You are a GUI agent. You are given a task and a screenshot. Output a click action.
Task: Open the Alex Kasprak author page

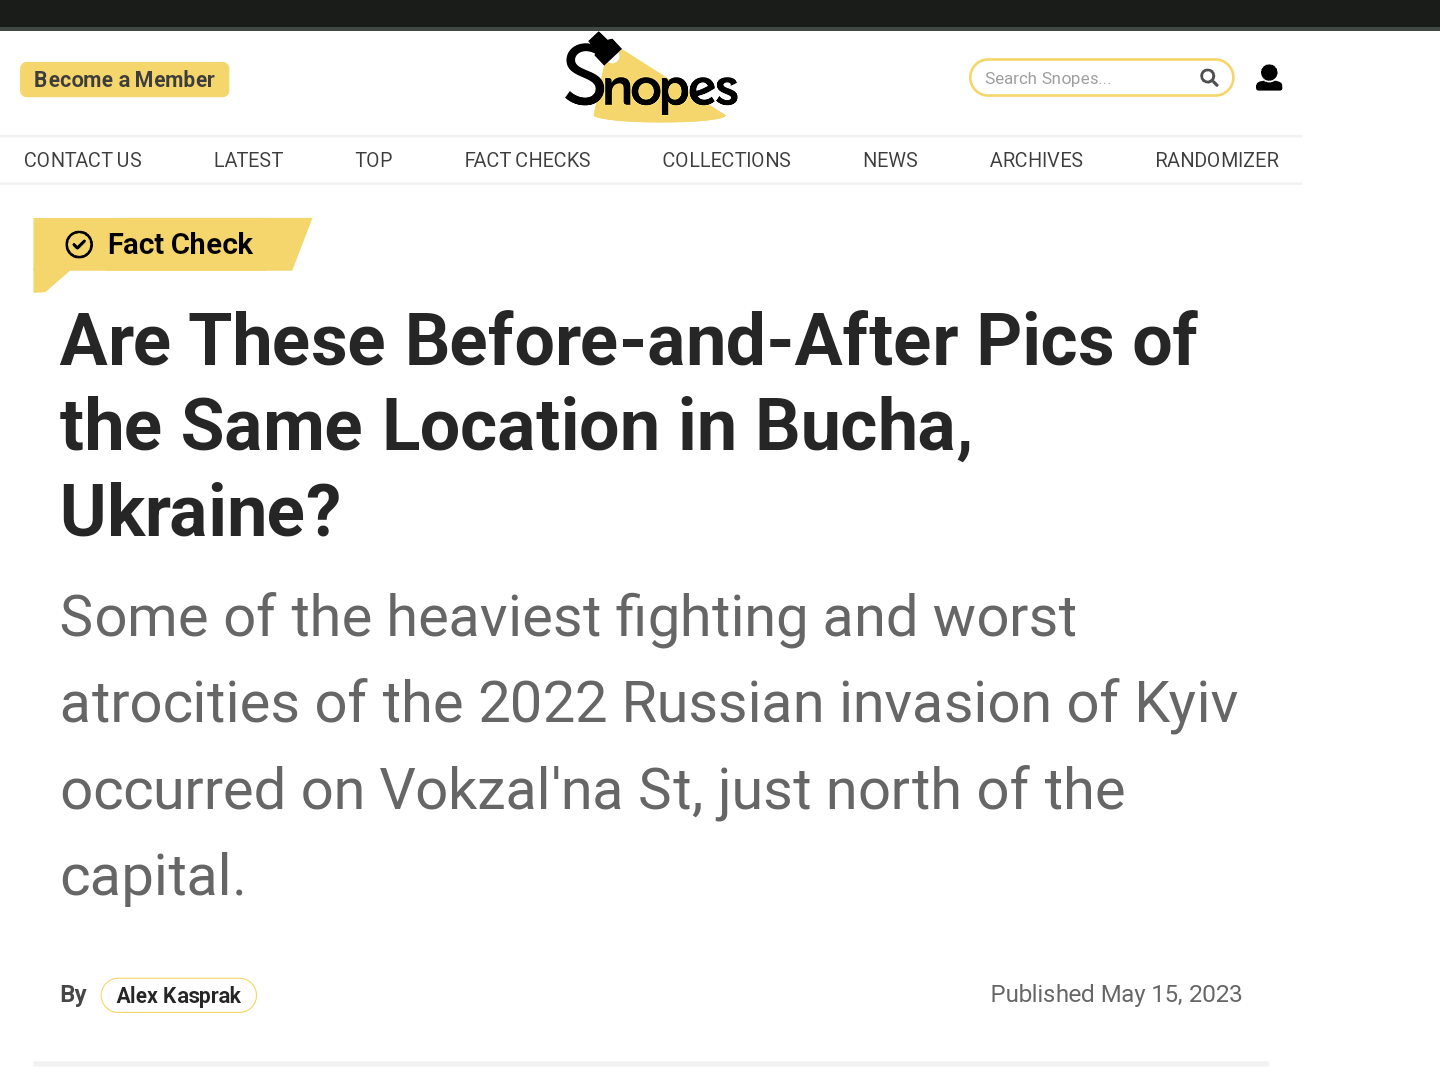[x=178, y=995]
